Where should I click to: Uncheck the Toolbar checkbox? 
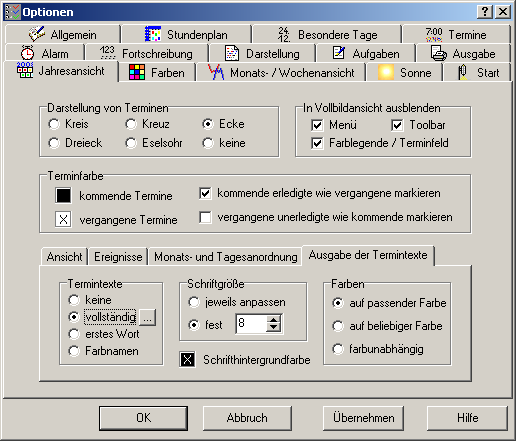point(397,125)
